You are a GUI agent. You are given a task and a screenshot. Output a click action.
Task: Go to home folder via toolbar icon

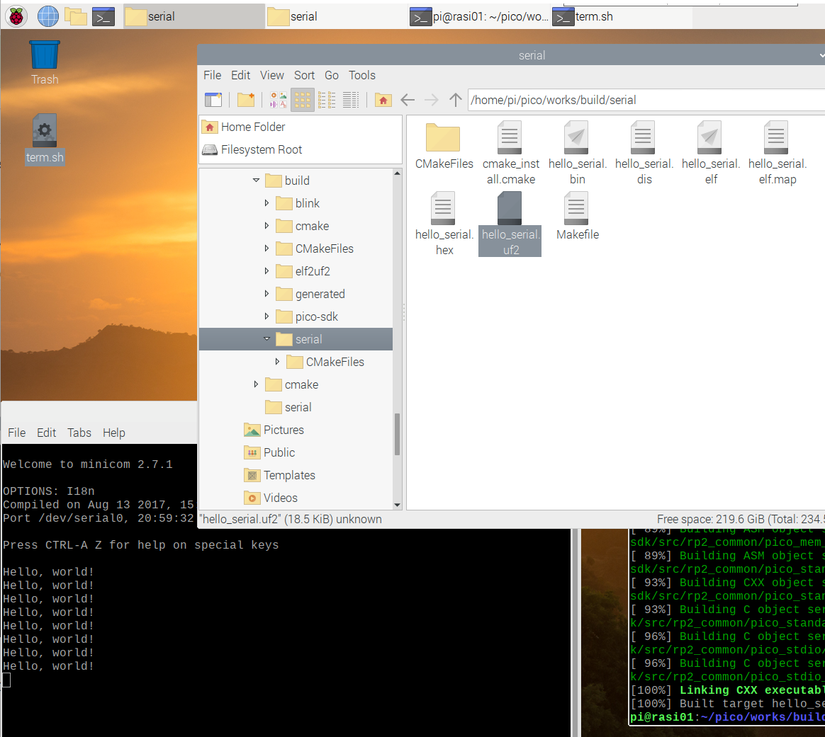pyautogui.click(x=383, y=100)
